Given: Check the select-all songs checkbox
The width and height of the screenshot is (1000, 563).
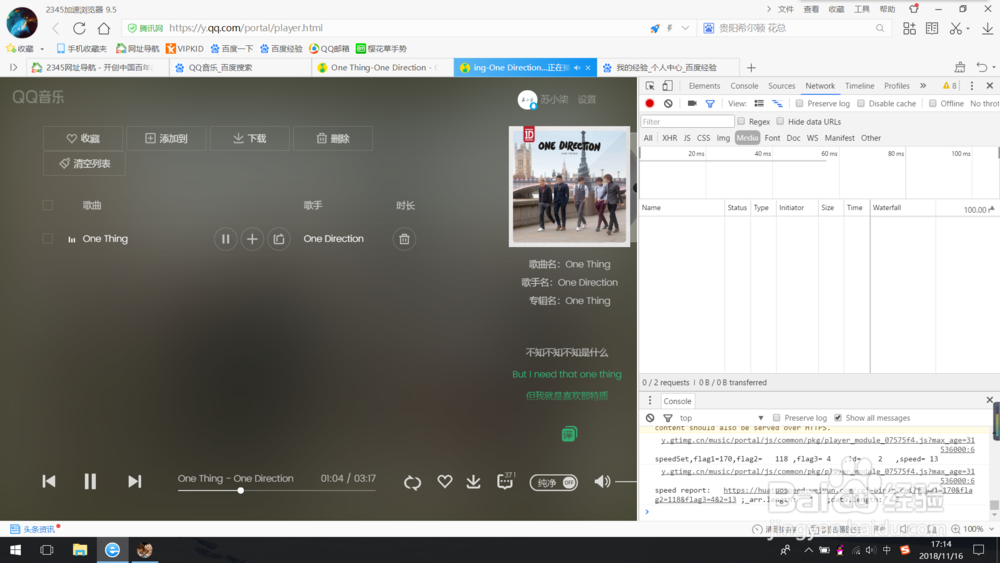Looking at the screenshot, I should pos(47,205).
